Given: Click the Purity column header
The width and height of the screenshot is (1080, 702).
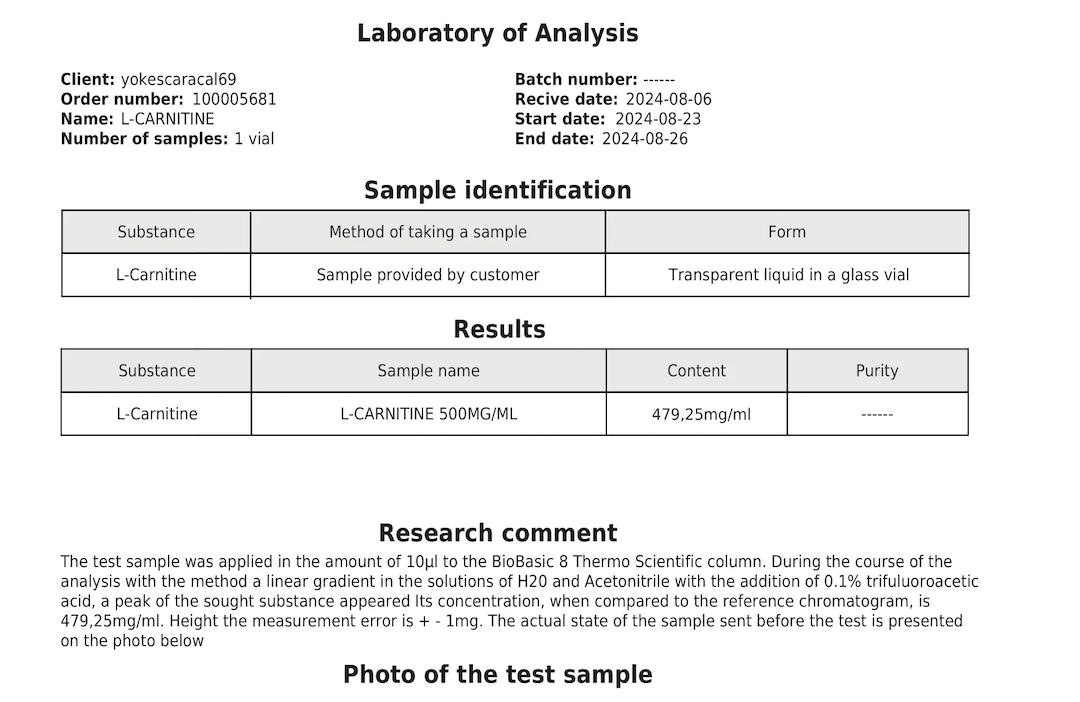Looking at the screenshot, I should [x=877, y=371].
